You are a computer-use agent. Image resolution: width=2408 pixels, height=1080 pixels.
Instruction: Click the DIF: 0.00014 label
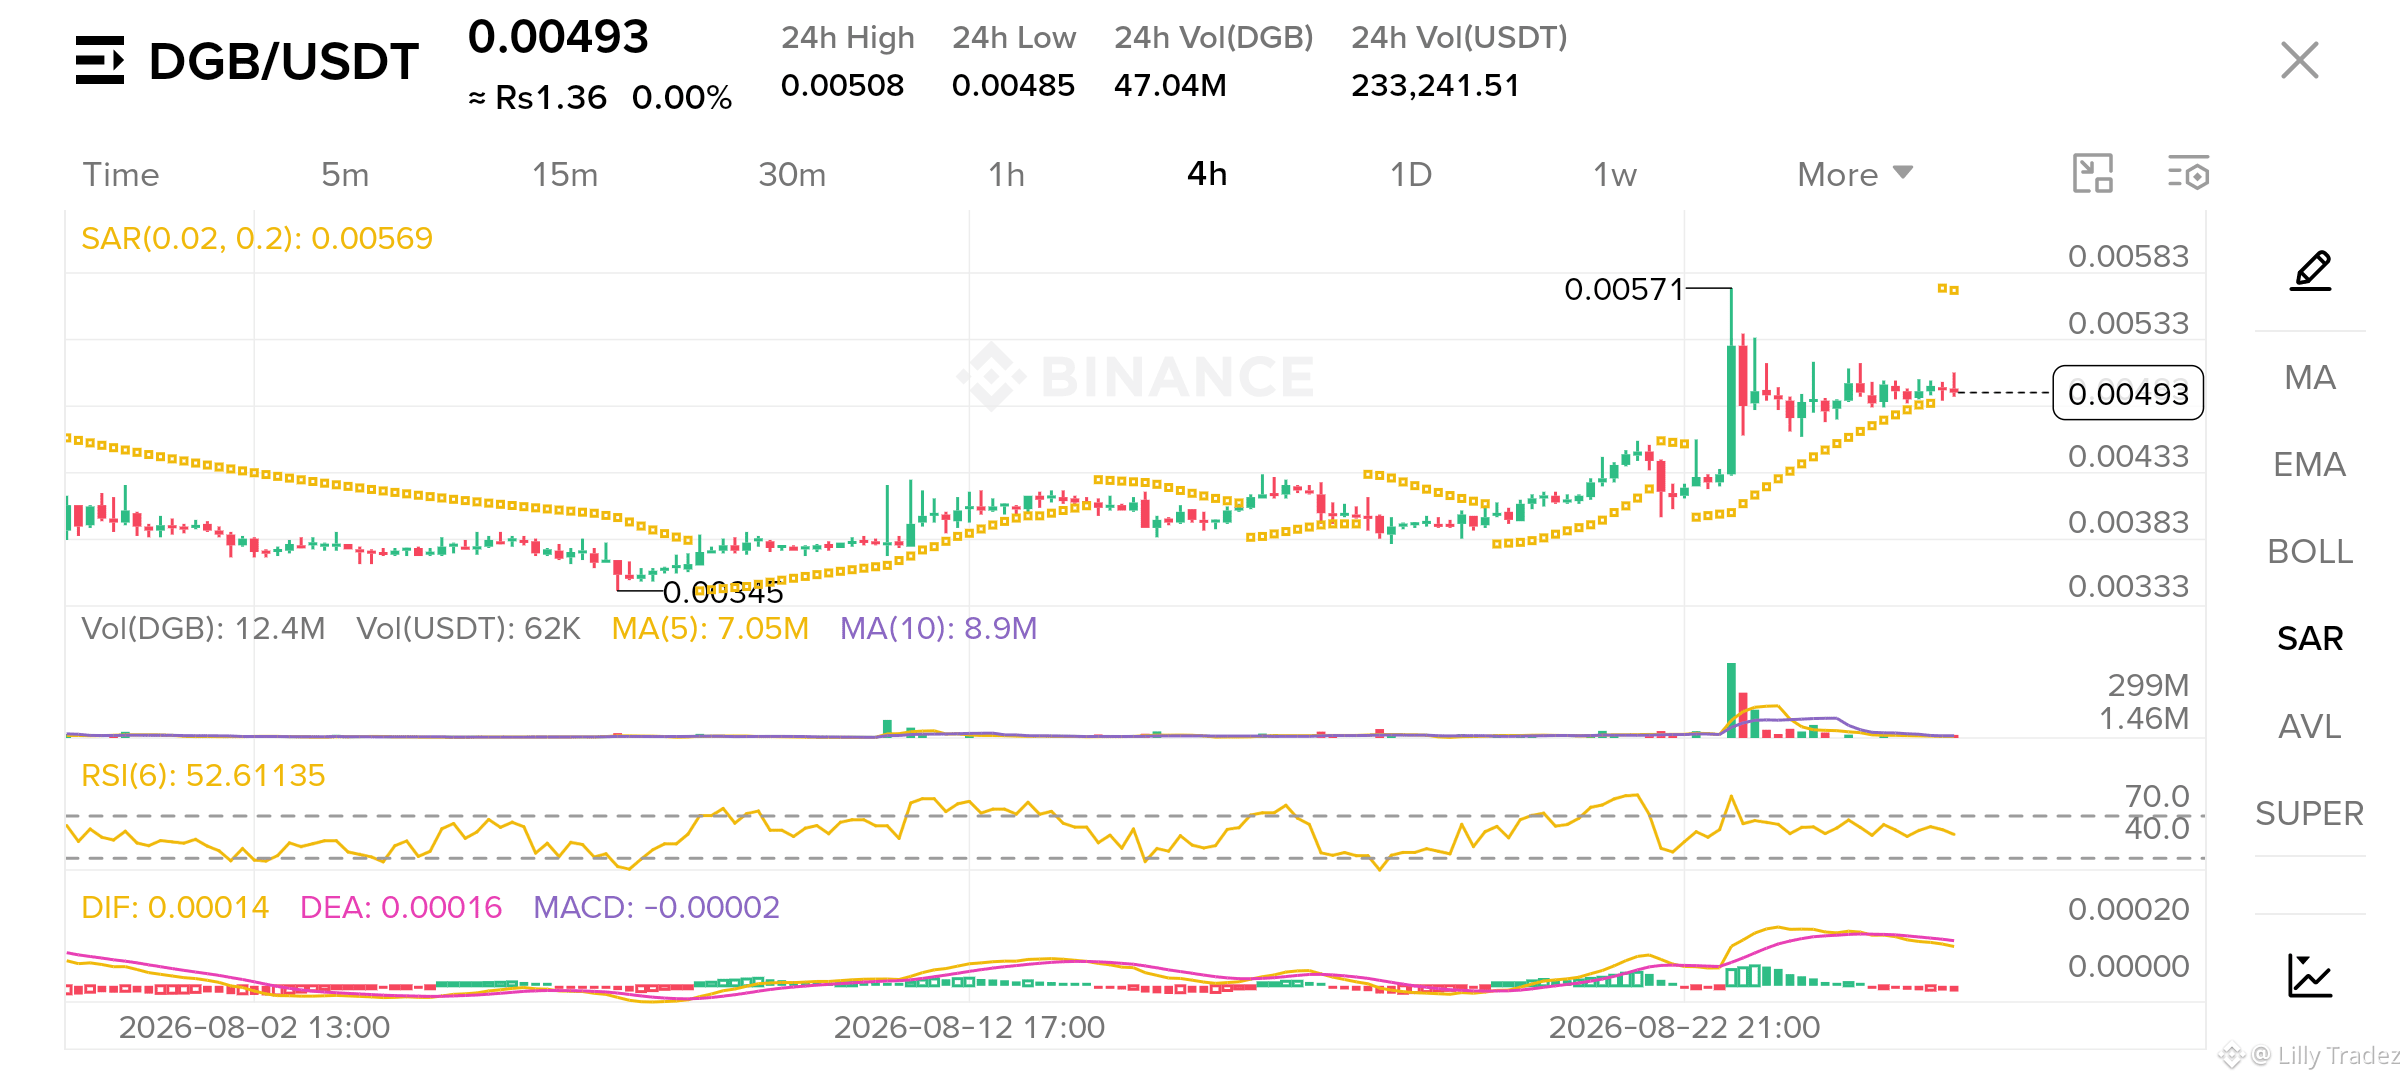175,907
